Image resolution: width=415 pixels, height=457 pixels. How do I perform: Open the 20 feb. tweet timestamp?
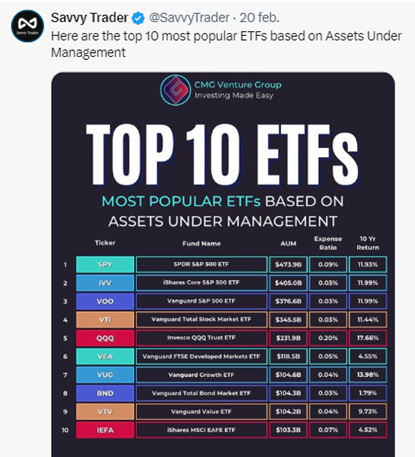click(259, 18)
